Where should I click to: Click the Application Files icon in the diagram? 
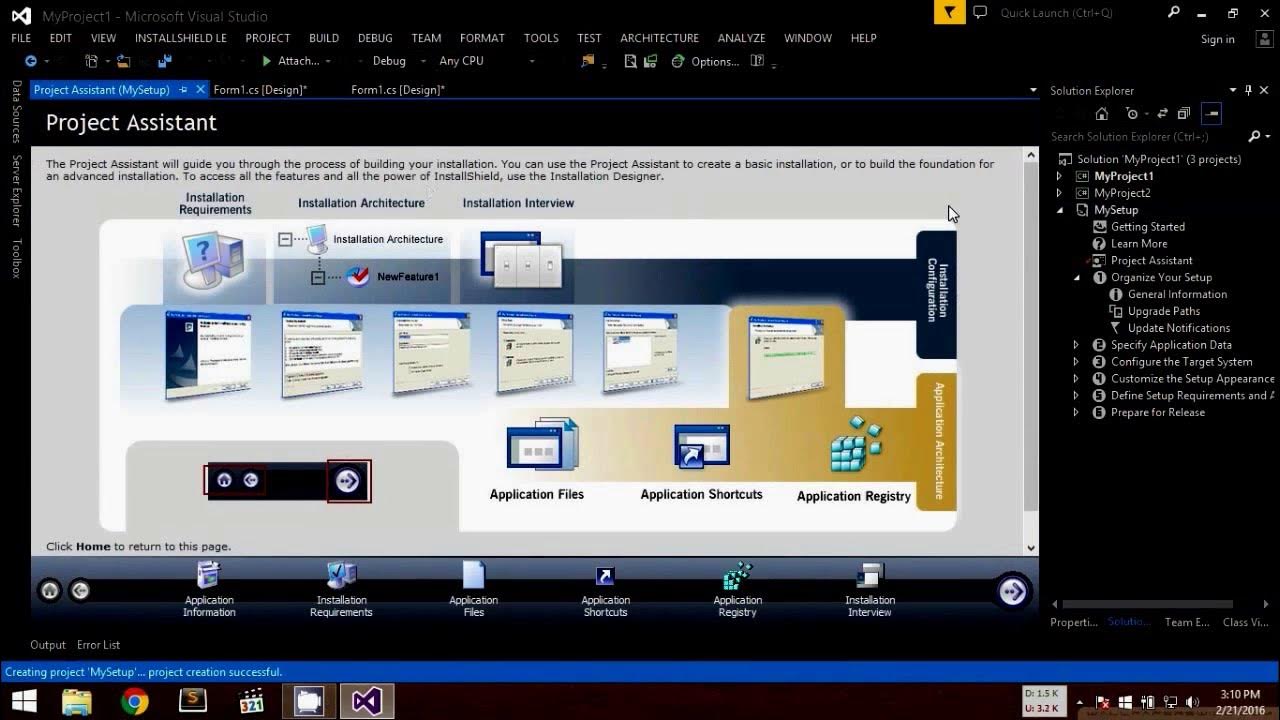[x=542, y=446]
